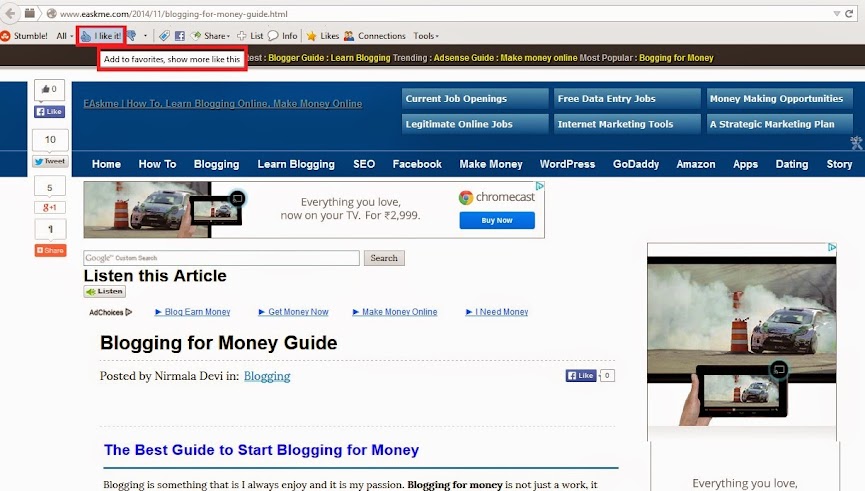Click inside the URL address field
The width and height of the screenshot is (865, 491).
[441, 14]
